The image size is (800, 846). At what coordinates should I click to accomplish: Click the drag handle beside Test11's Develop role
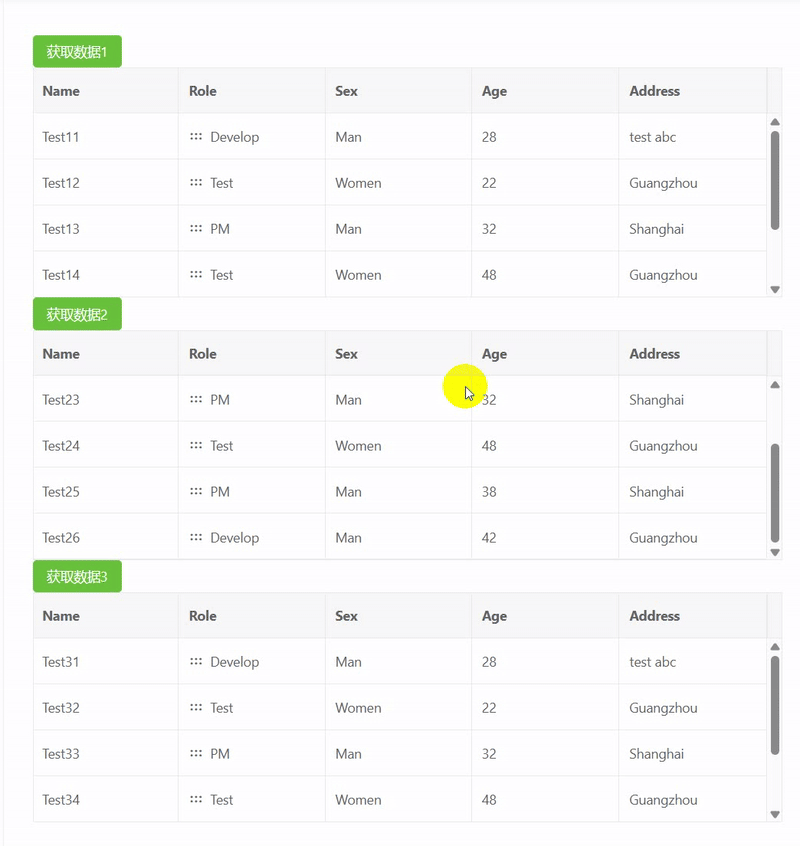coord(197,137)
